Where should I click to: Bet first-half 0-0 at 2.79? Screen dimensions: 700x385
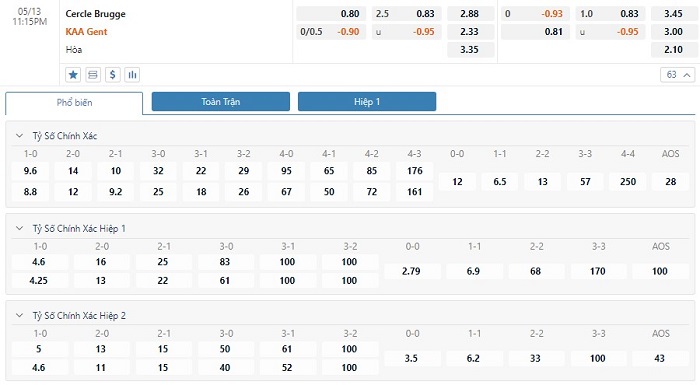(x=411, y=271)
